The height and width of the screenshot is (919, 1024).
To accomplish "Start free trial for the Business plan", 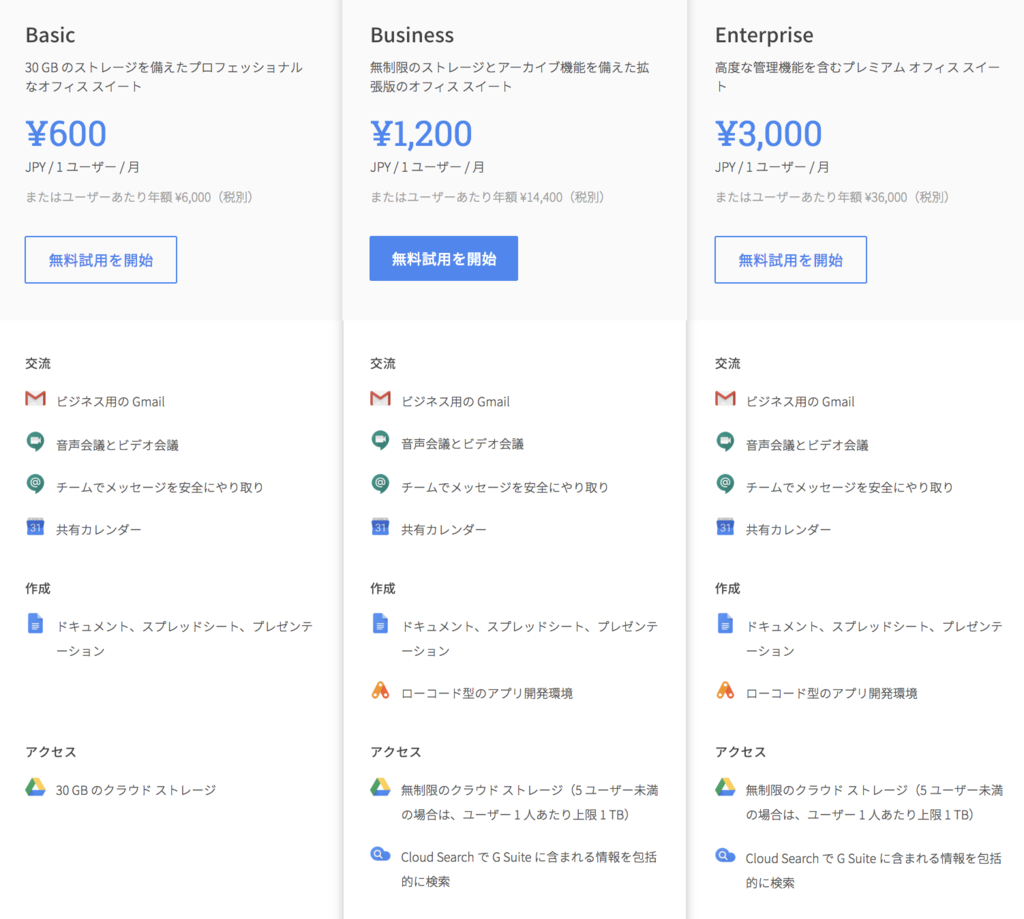I will [x=443, y=259].
